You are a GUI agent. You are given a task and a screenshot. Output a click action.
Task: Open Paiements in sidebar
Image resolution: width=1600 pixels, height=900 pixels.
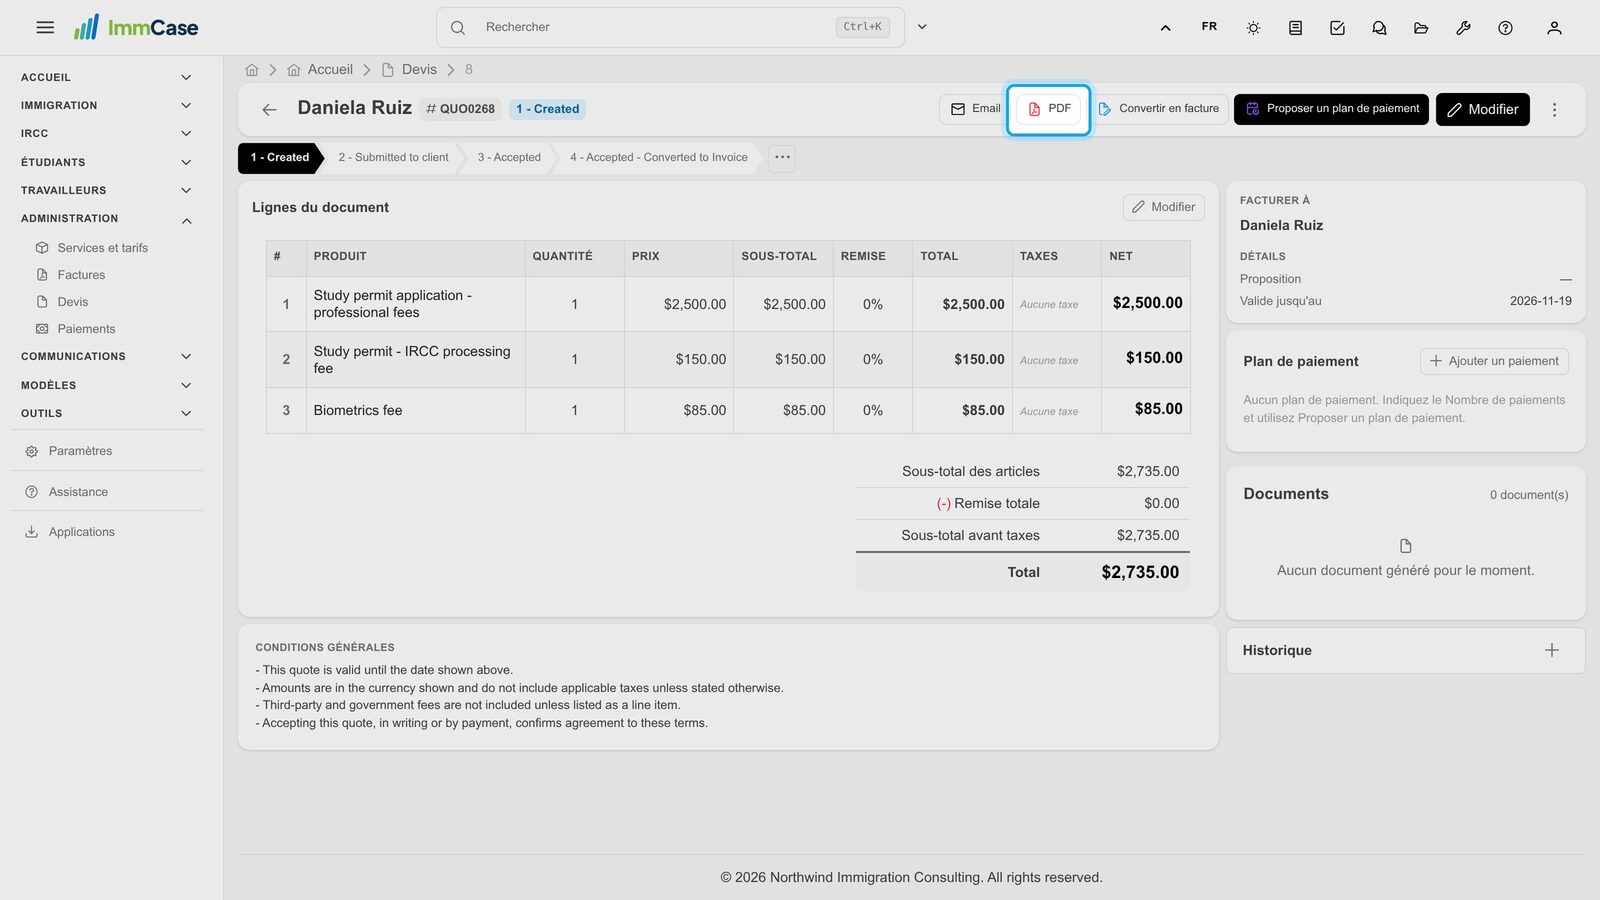[x=76, y=329]
